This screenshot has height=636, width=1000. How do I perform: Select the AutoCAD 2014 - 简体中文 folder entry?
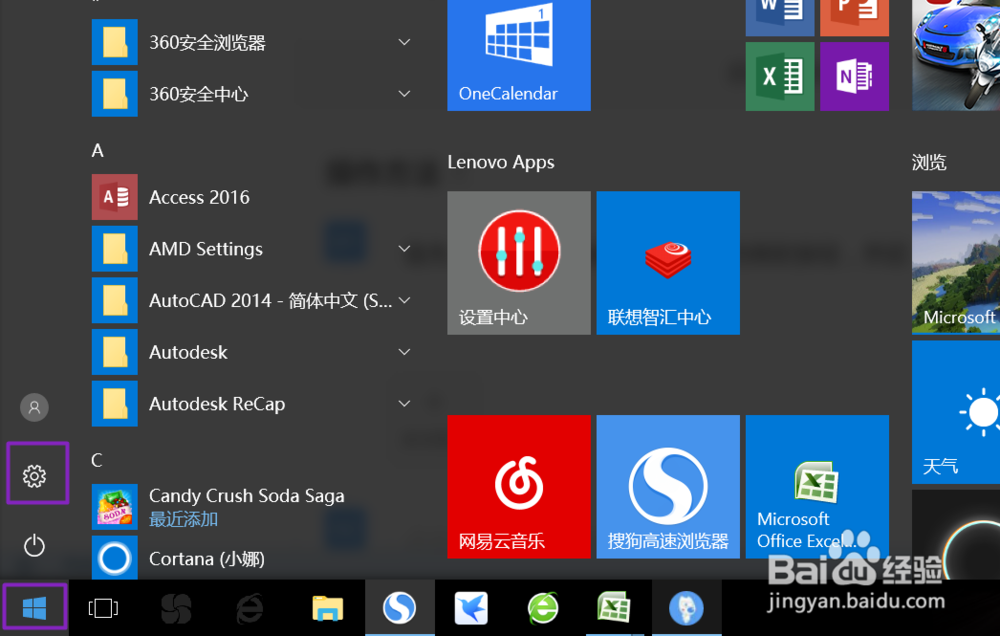pyautogui.click(x=253, y=300)
